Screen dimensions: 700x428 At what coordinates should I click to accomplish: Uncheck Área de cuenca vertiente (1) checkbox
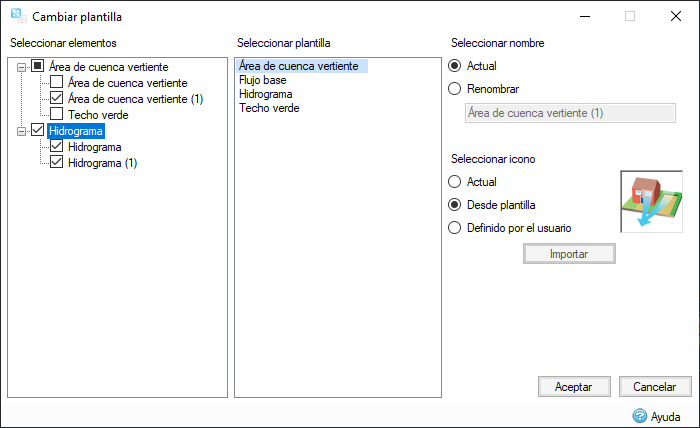click(x=56, y=98)
